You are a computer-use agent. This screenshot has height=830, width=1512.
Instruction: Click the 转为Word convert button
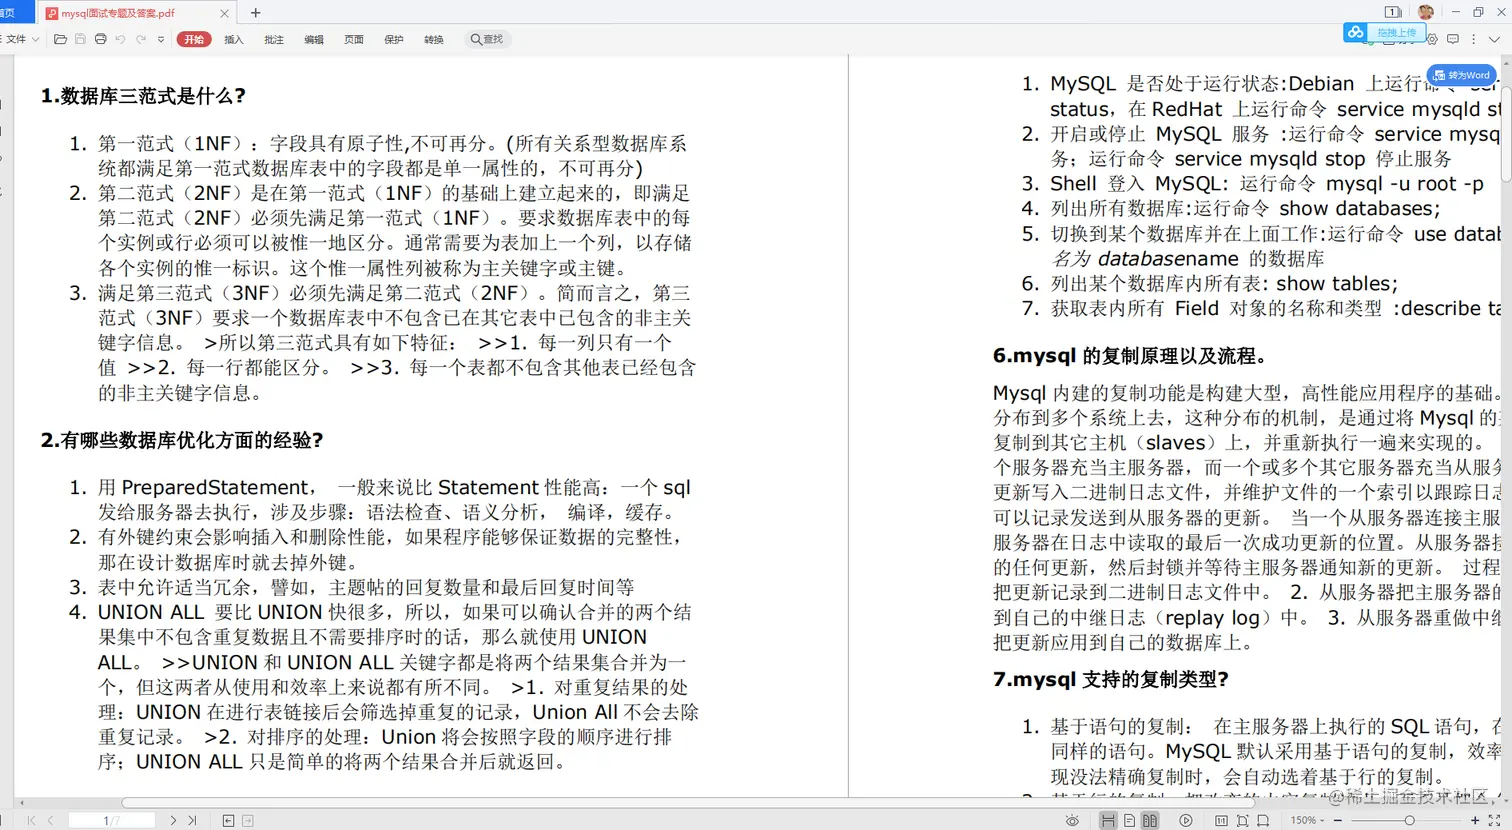click(x=1461, y=75)
